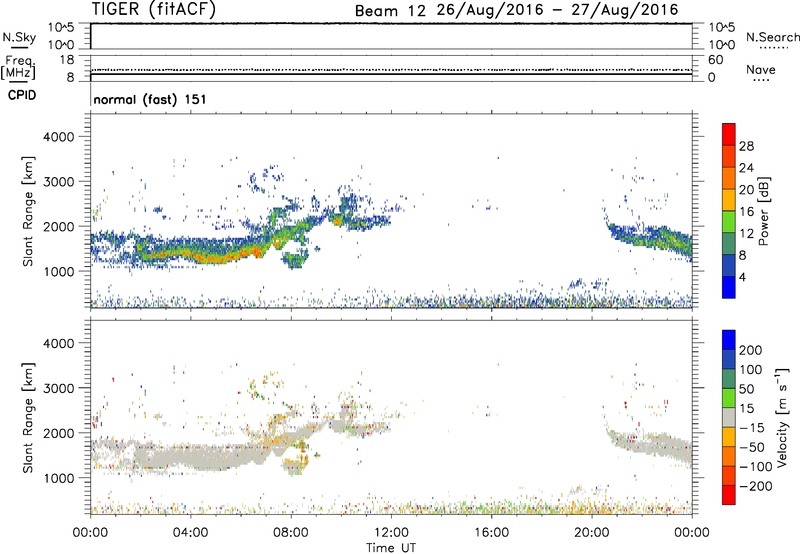
Task: Click the 'Freq. [MHz]' axis label
Action: [20, 67]
